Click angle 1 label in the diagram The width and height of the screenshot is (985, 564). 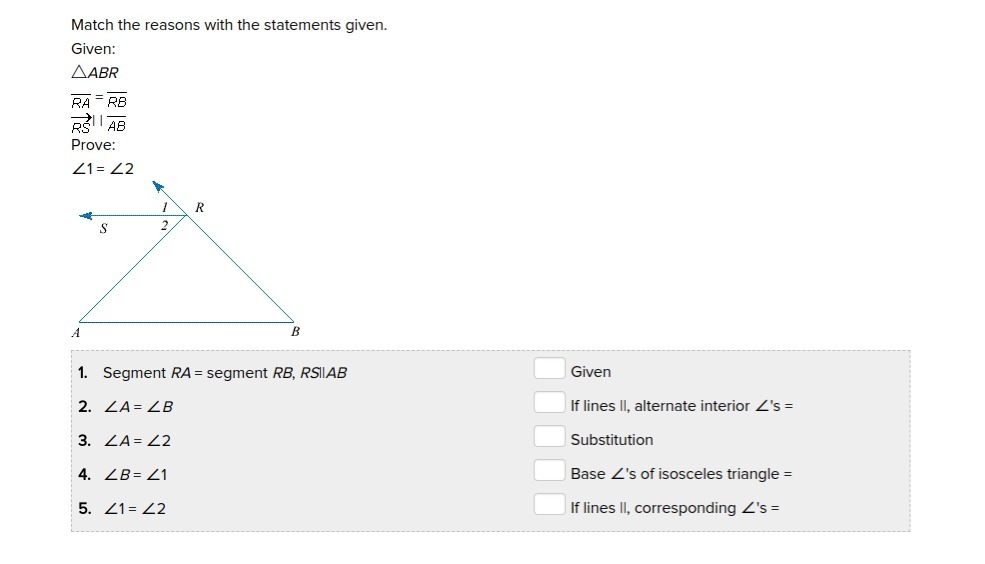165,207
